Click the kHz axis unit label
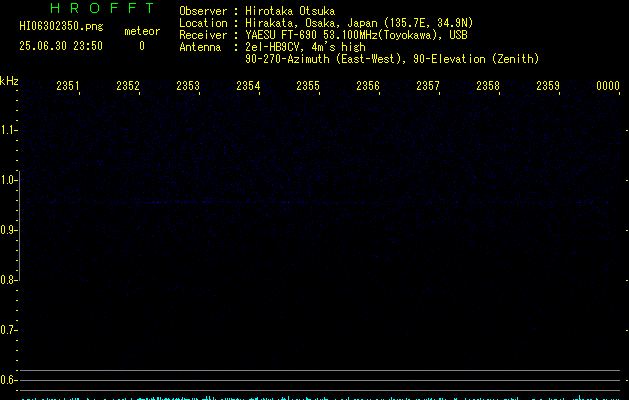Viewport: 629px width, 400px height. (9, 81)
